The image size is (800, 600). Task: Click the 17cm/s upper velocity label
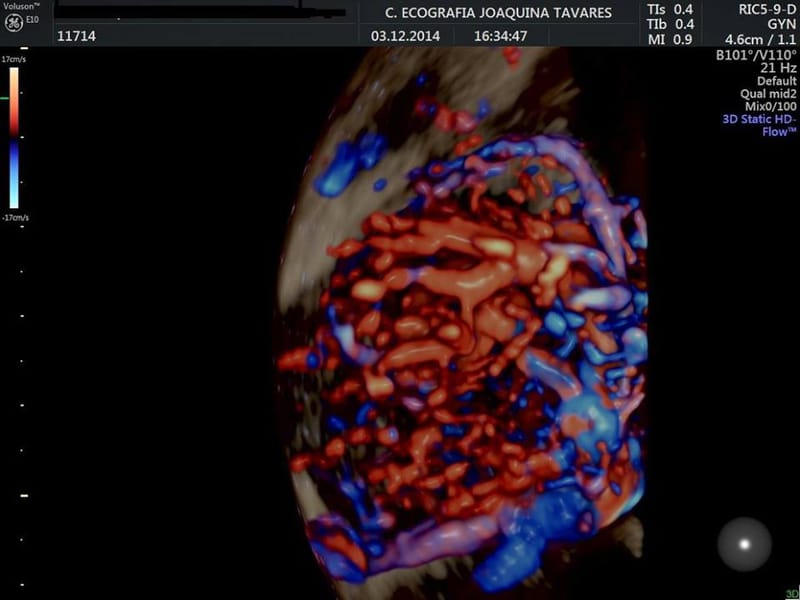(x=14, y=60)
